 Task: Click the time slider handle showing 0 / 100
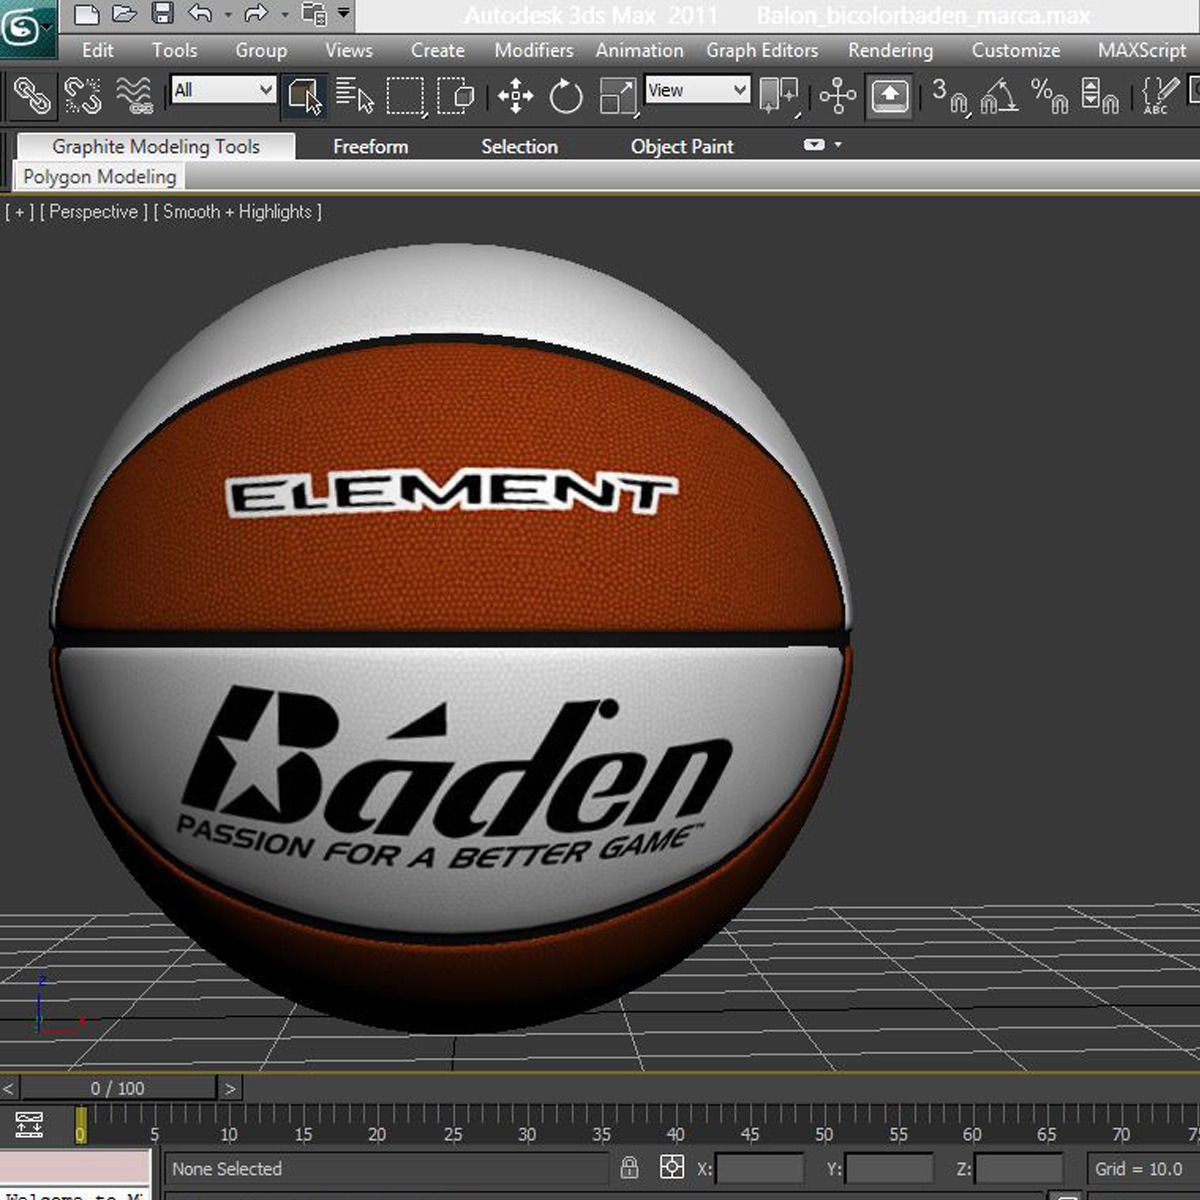tap(118, 1088)
